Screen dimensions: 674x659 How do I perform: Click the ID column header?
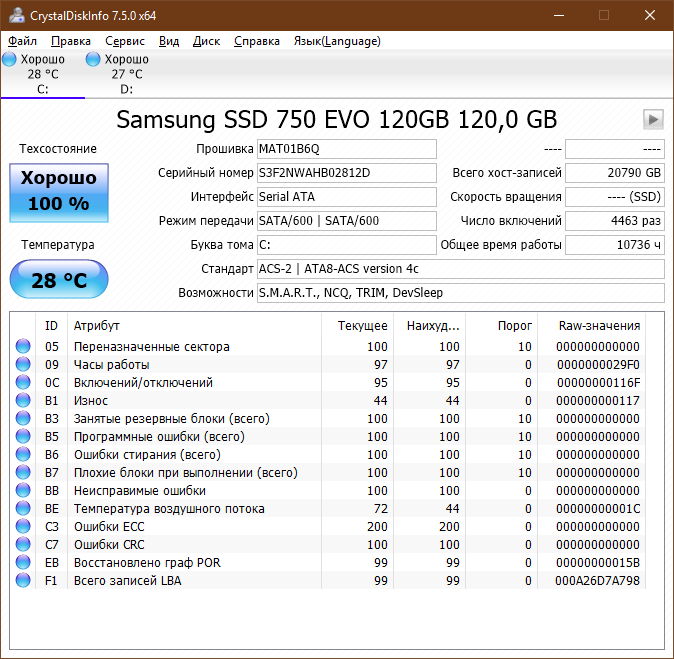coord(51,326)
